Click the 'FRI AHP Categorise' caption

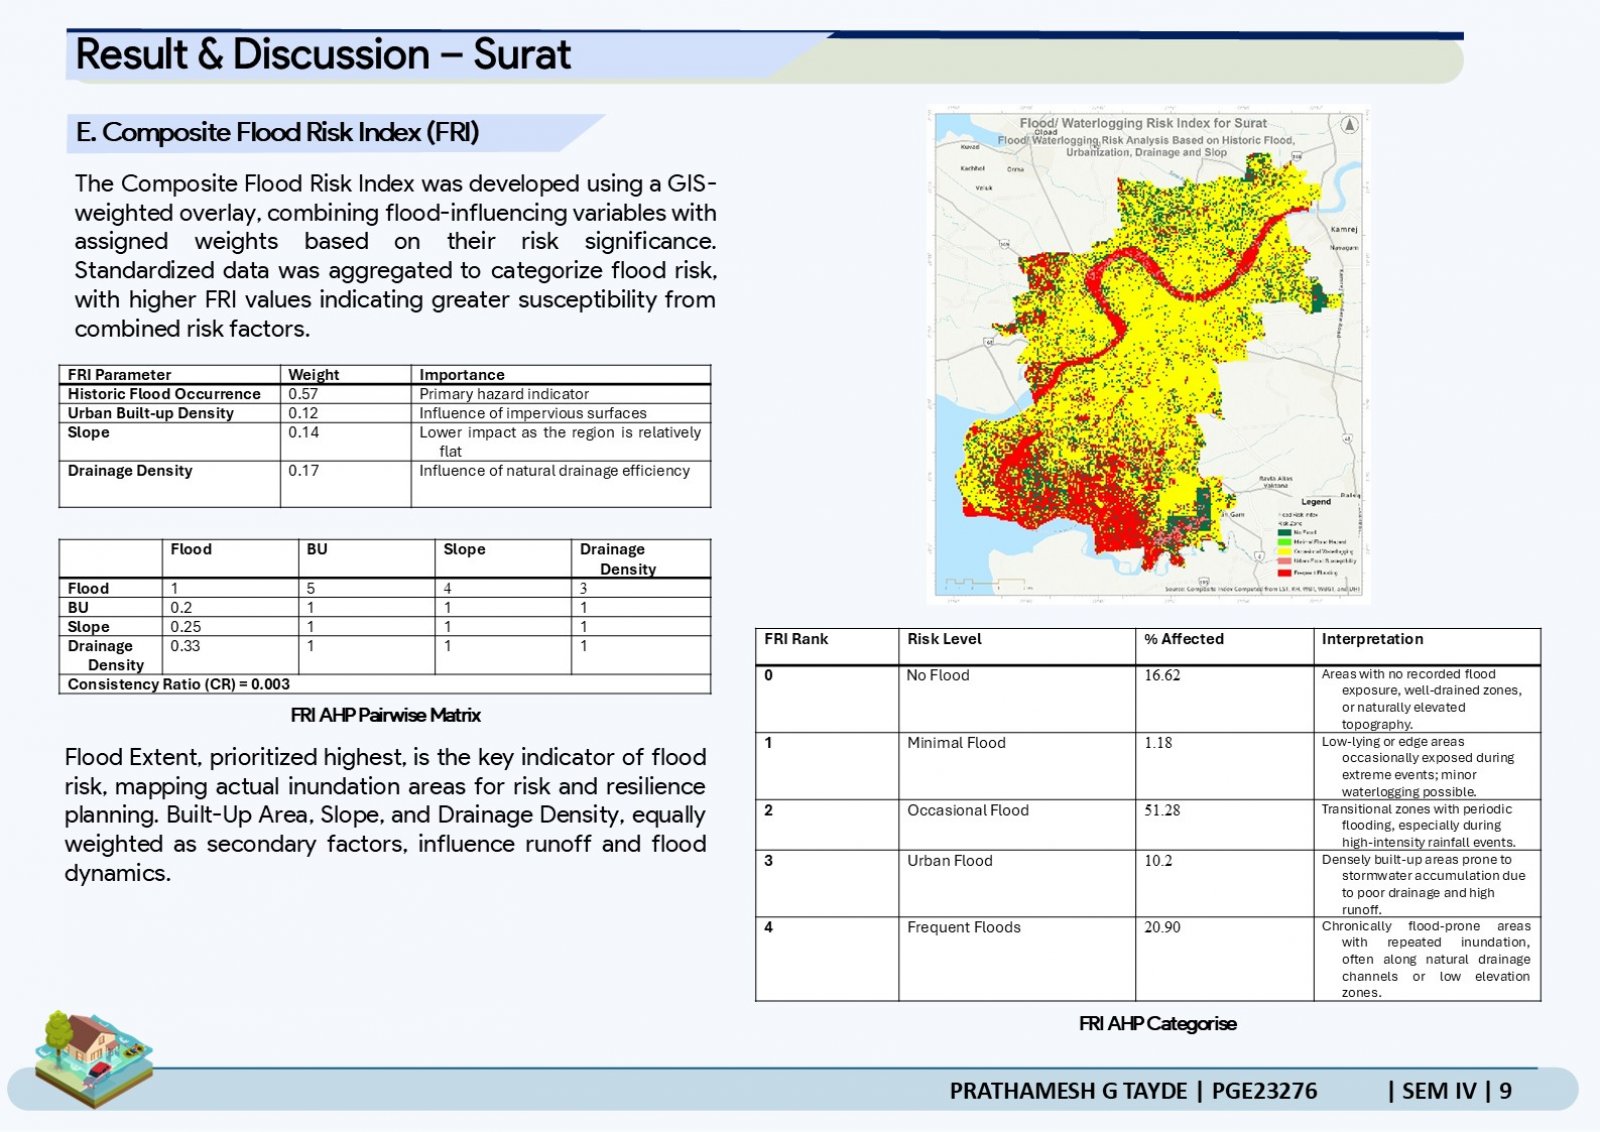tap(1158, 1023)
